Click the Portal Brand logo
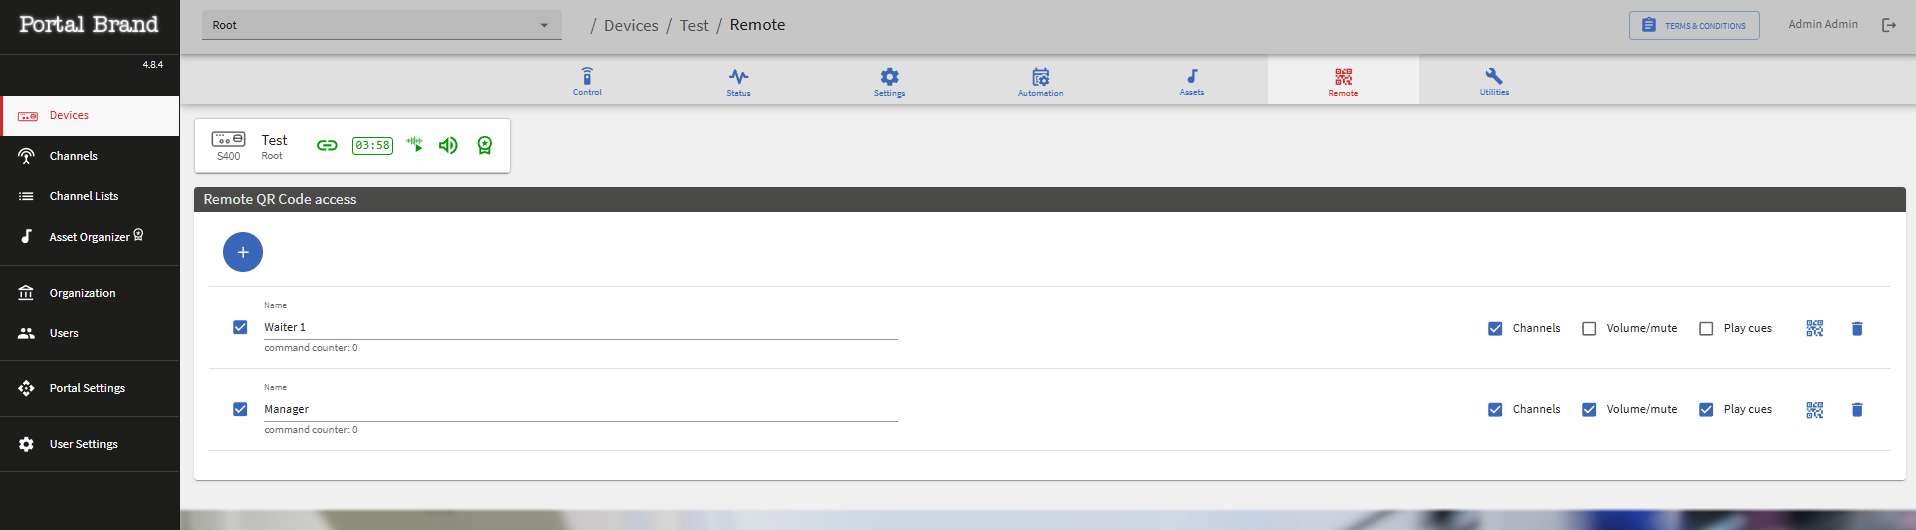The image size is (1916, 530). 89,24
